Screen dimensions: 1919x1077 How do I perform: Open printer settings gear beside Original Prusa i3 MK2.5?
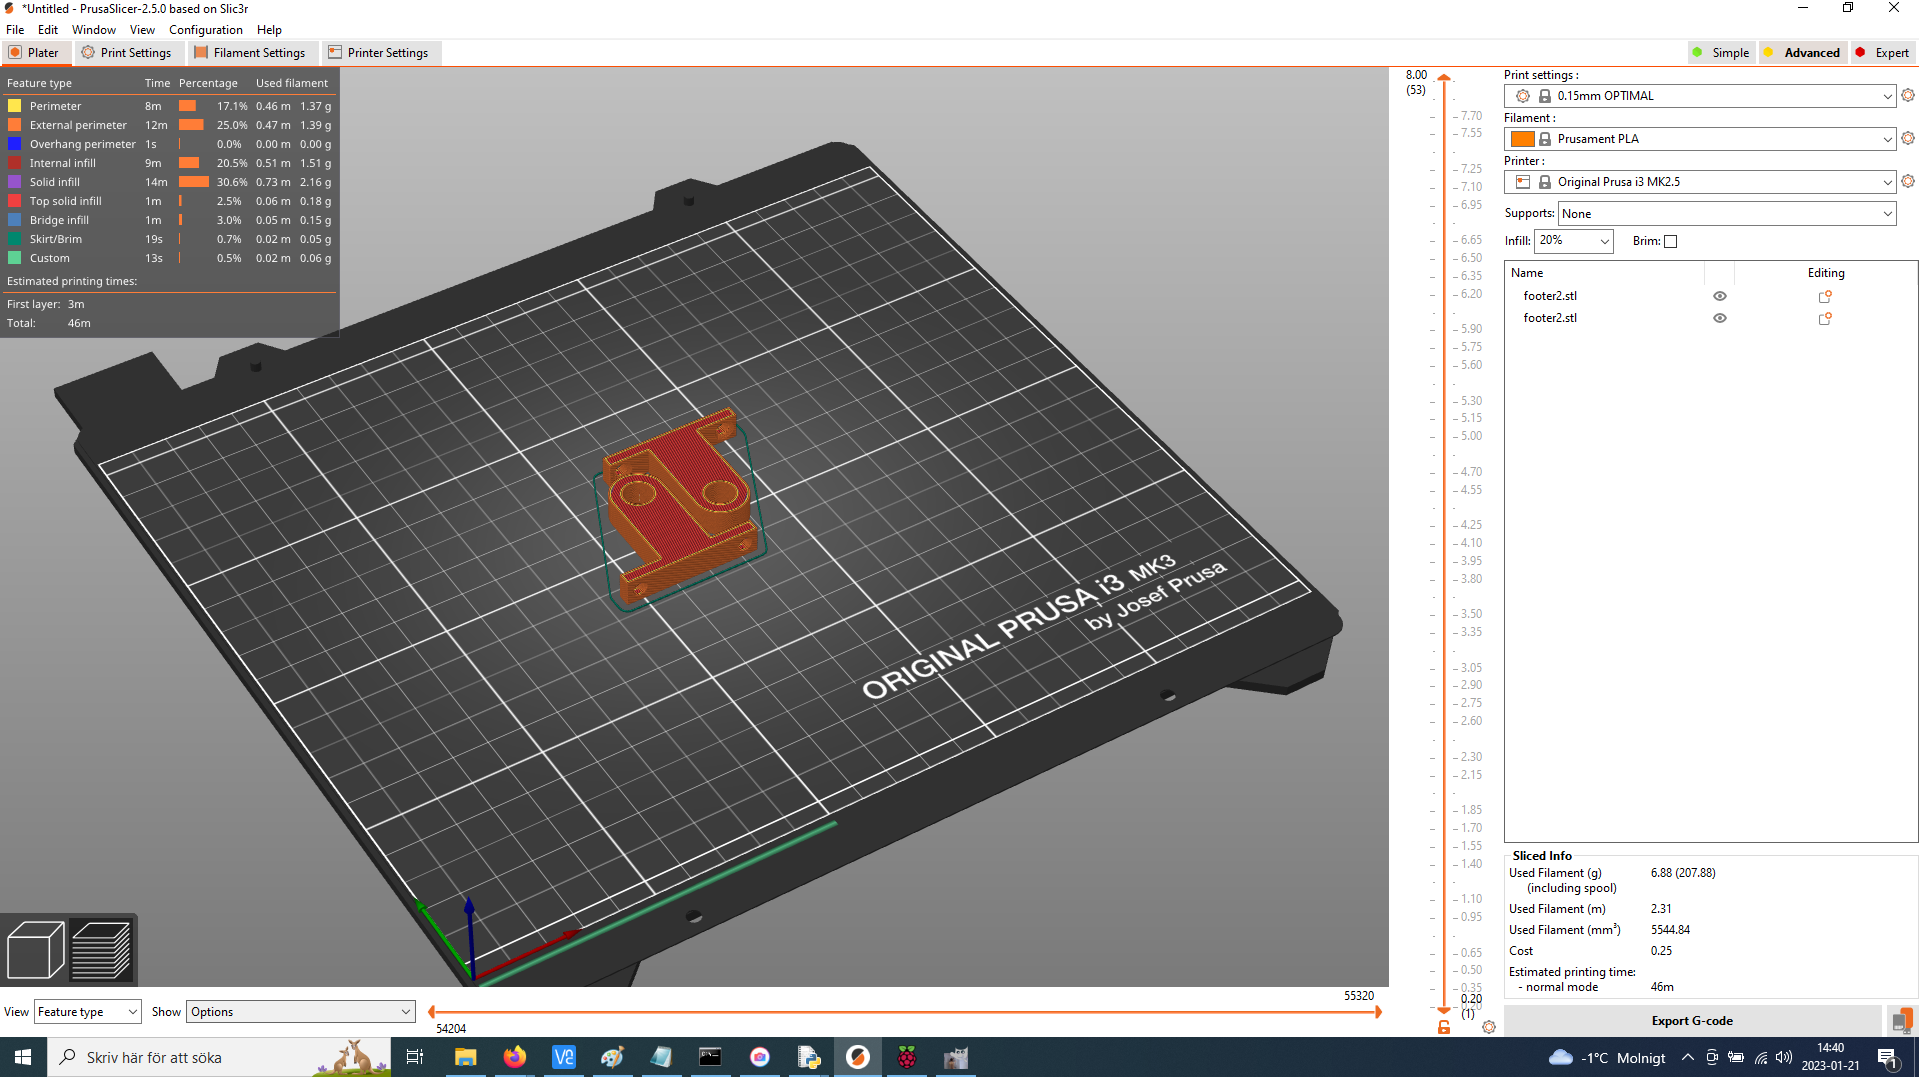click(x=1907, y=181)
